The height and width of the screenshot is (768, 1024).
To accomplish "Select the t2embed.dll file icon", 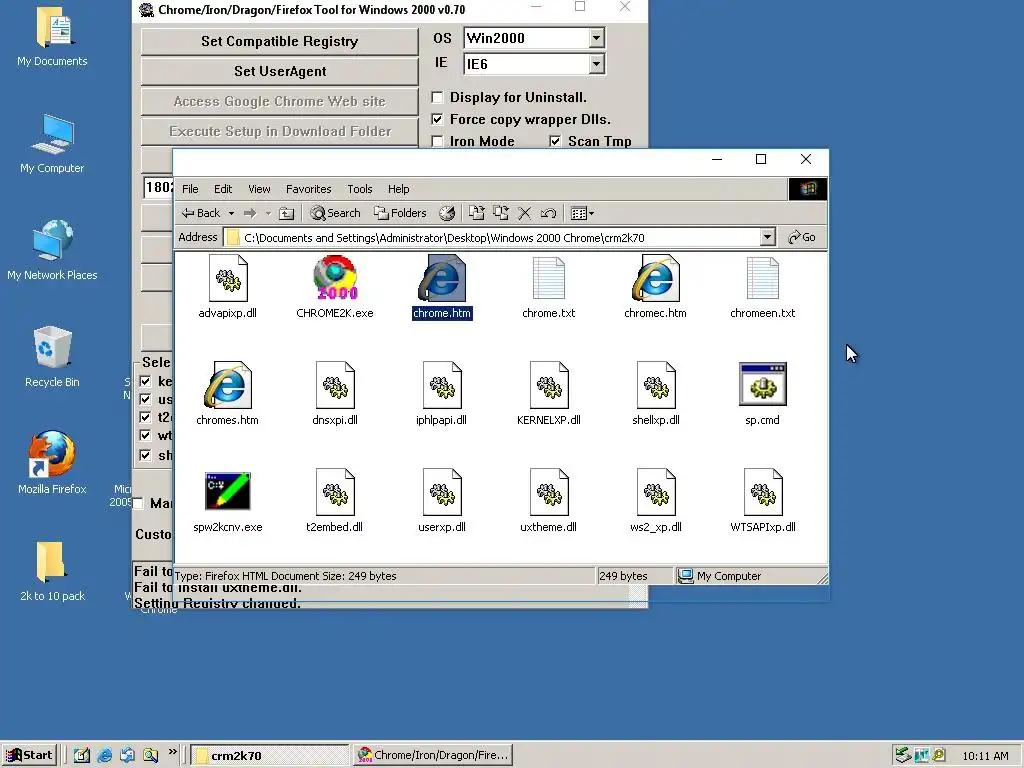I will 335,492.
